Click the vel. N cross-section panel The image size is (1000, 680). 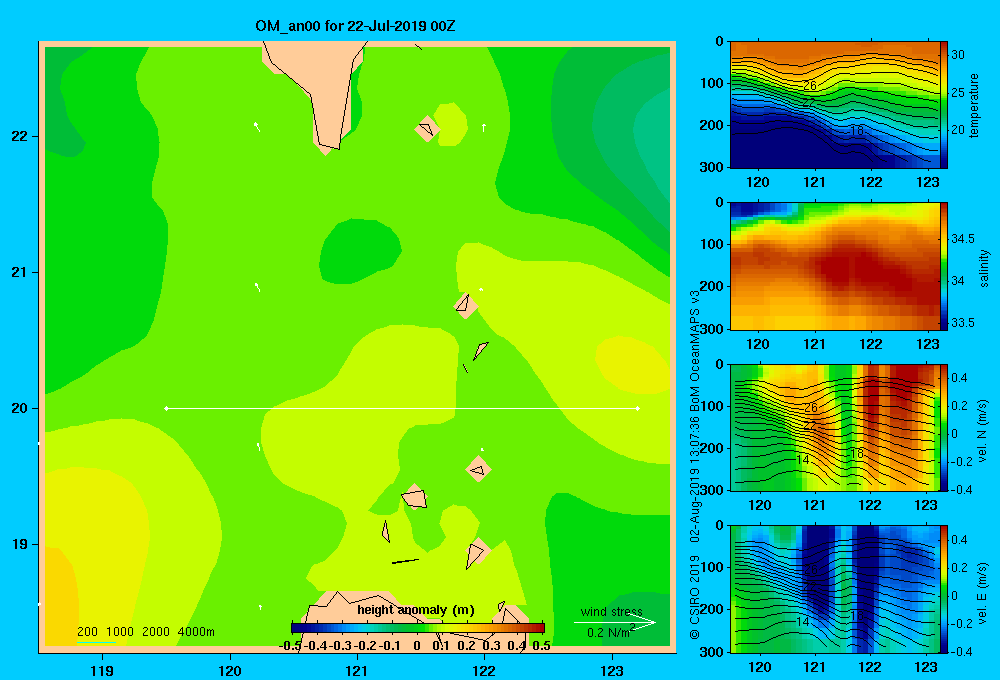[835, 427]
